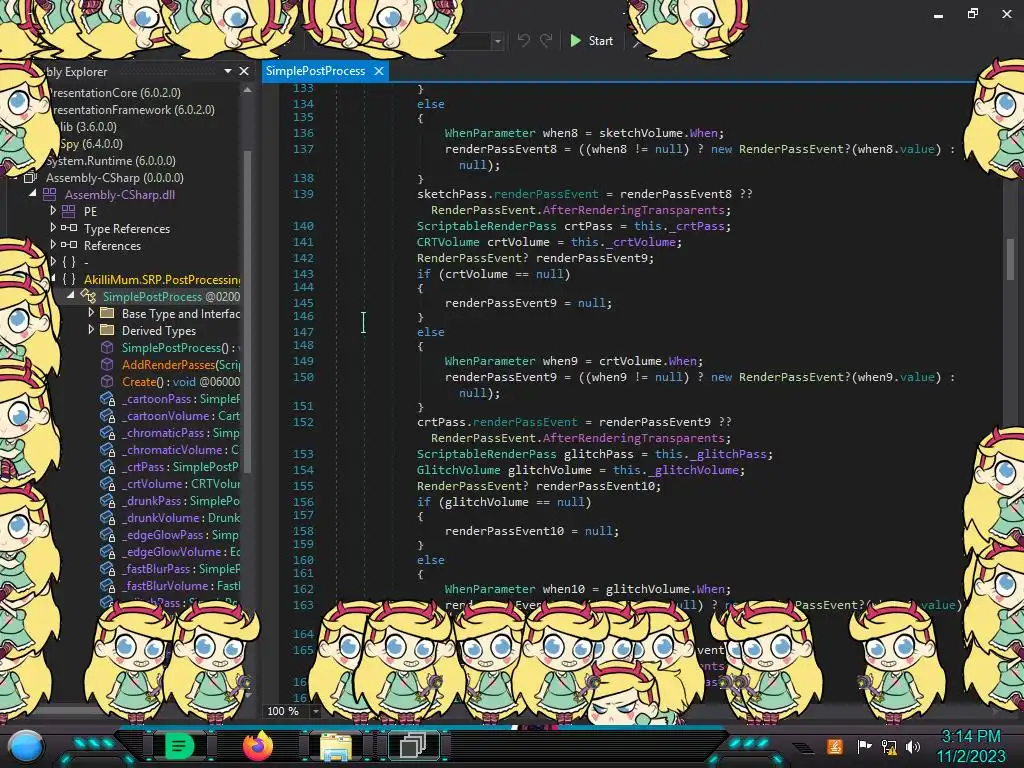Viewport: 1024px width, 768px height.
Task: Select the _drunkVolume : Drunk field row
Action: tap(181, 517)
